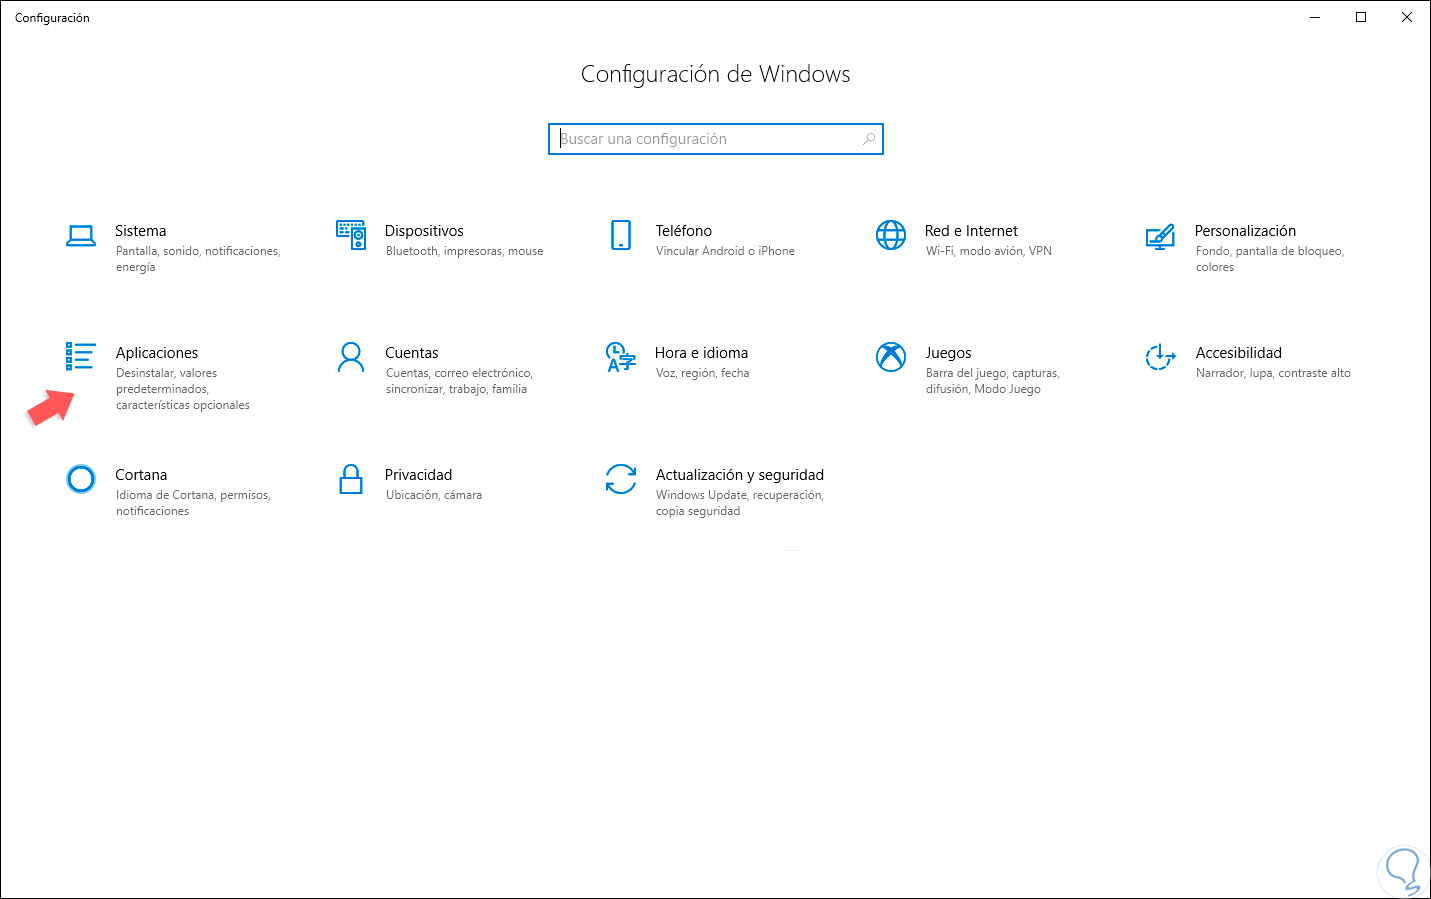Click the text "Bluetooth, impresoras, mouse"
Image resolution: width=1431 pixels, height=899 pixels.
[x=464, y=251]
